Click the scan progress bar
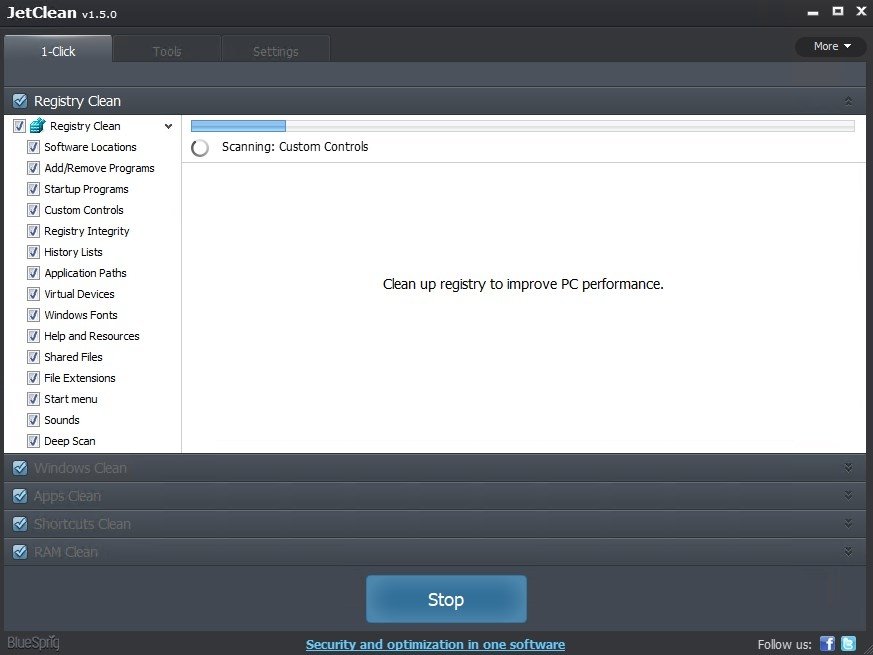The height and width of the screenshot is (655, 873). [x=522, y=126]
